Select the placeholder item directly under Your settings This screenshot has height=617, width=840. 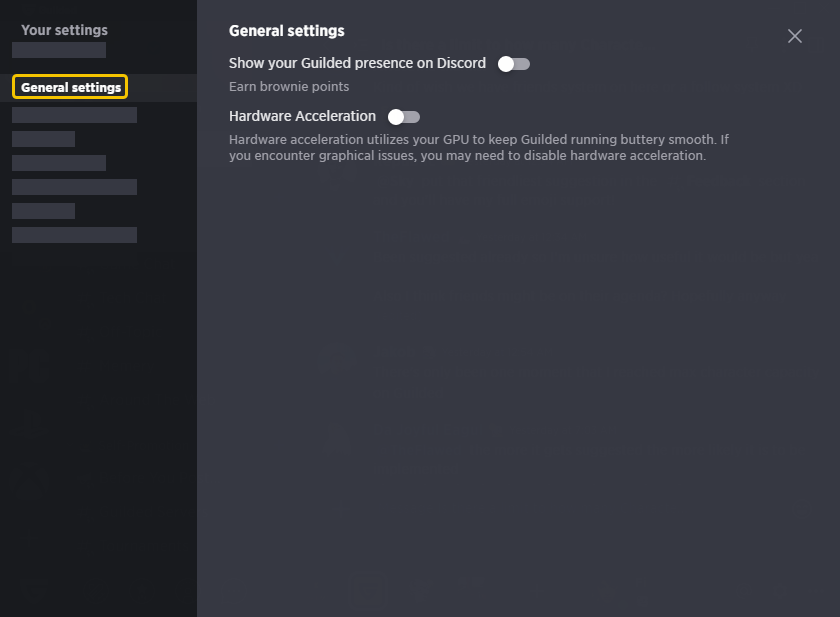click(59, 50)
